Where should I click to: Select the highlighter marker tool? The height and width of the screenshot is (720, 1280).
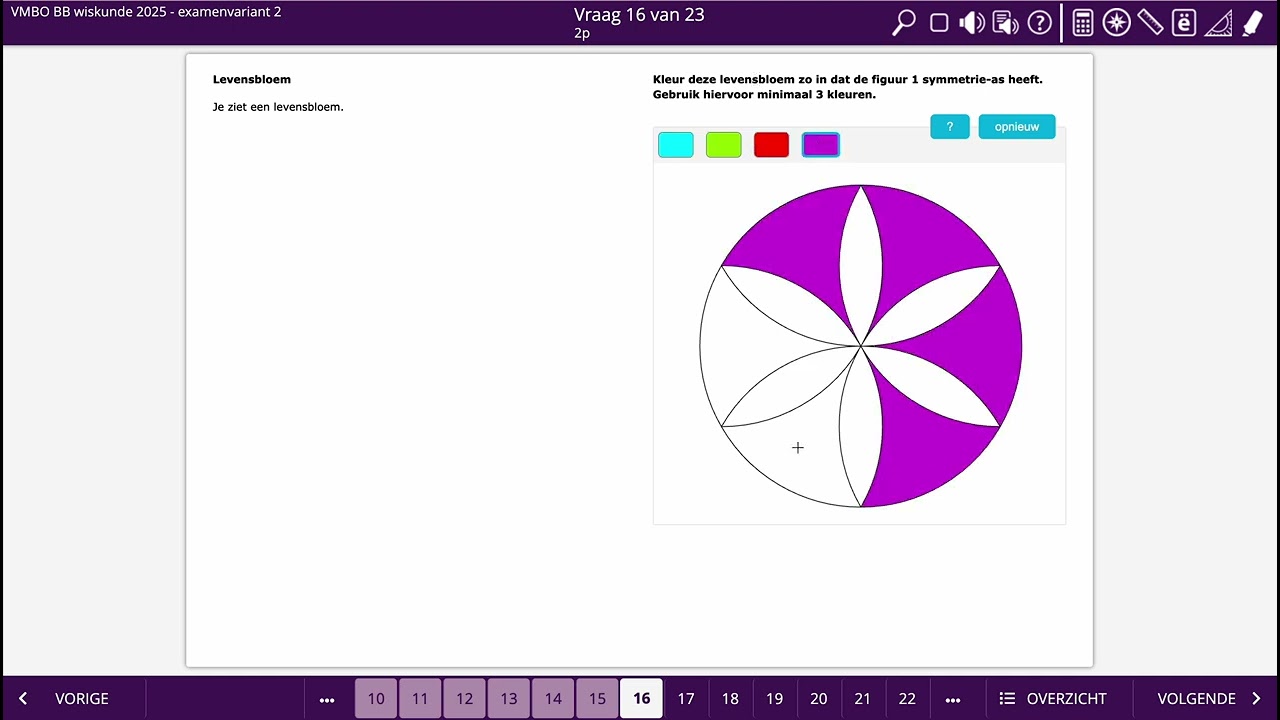click(1253, 23)
